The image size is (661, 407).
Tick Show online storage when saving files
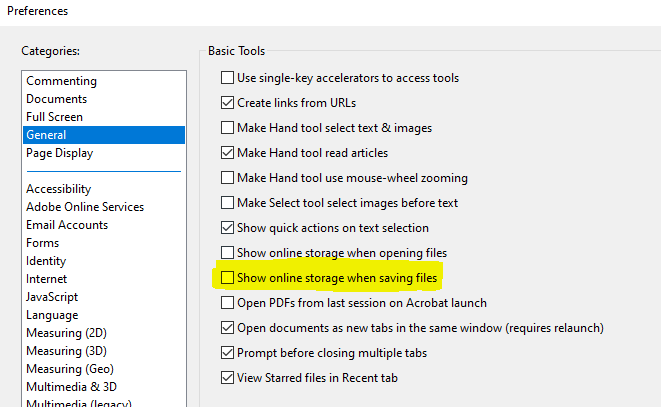227,277
